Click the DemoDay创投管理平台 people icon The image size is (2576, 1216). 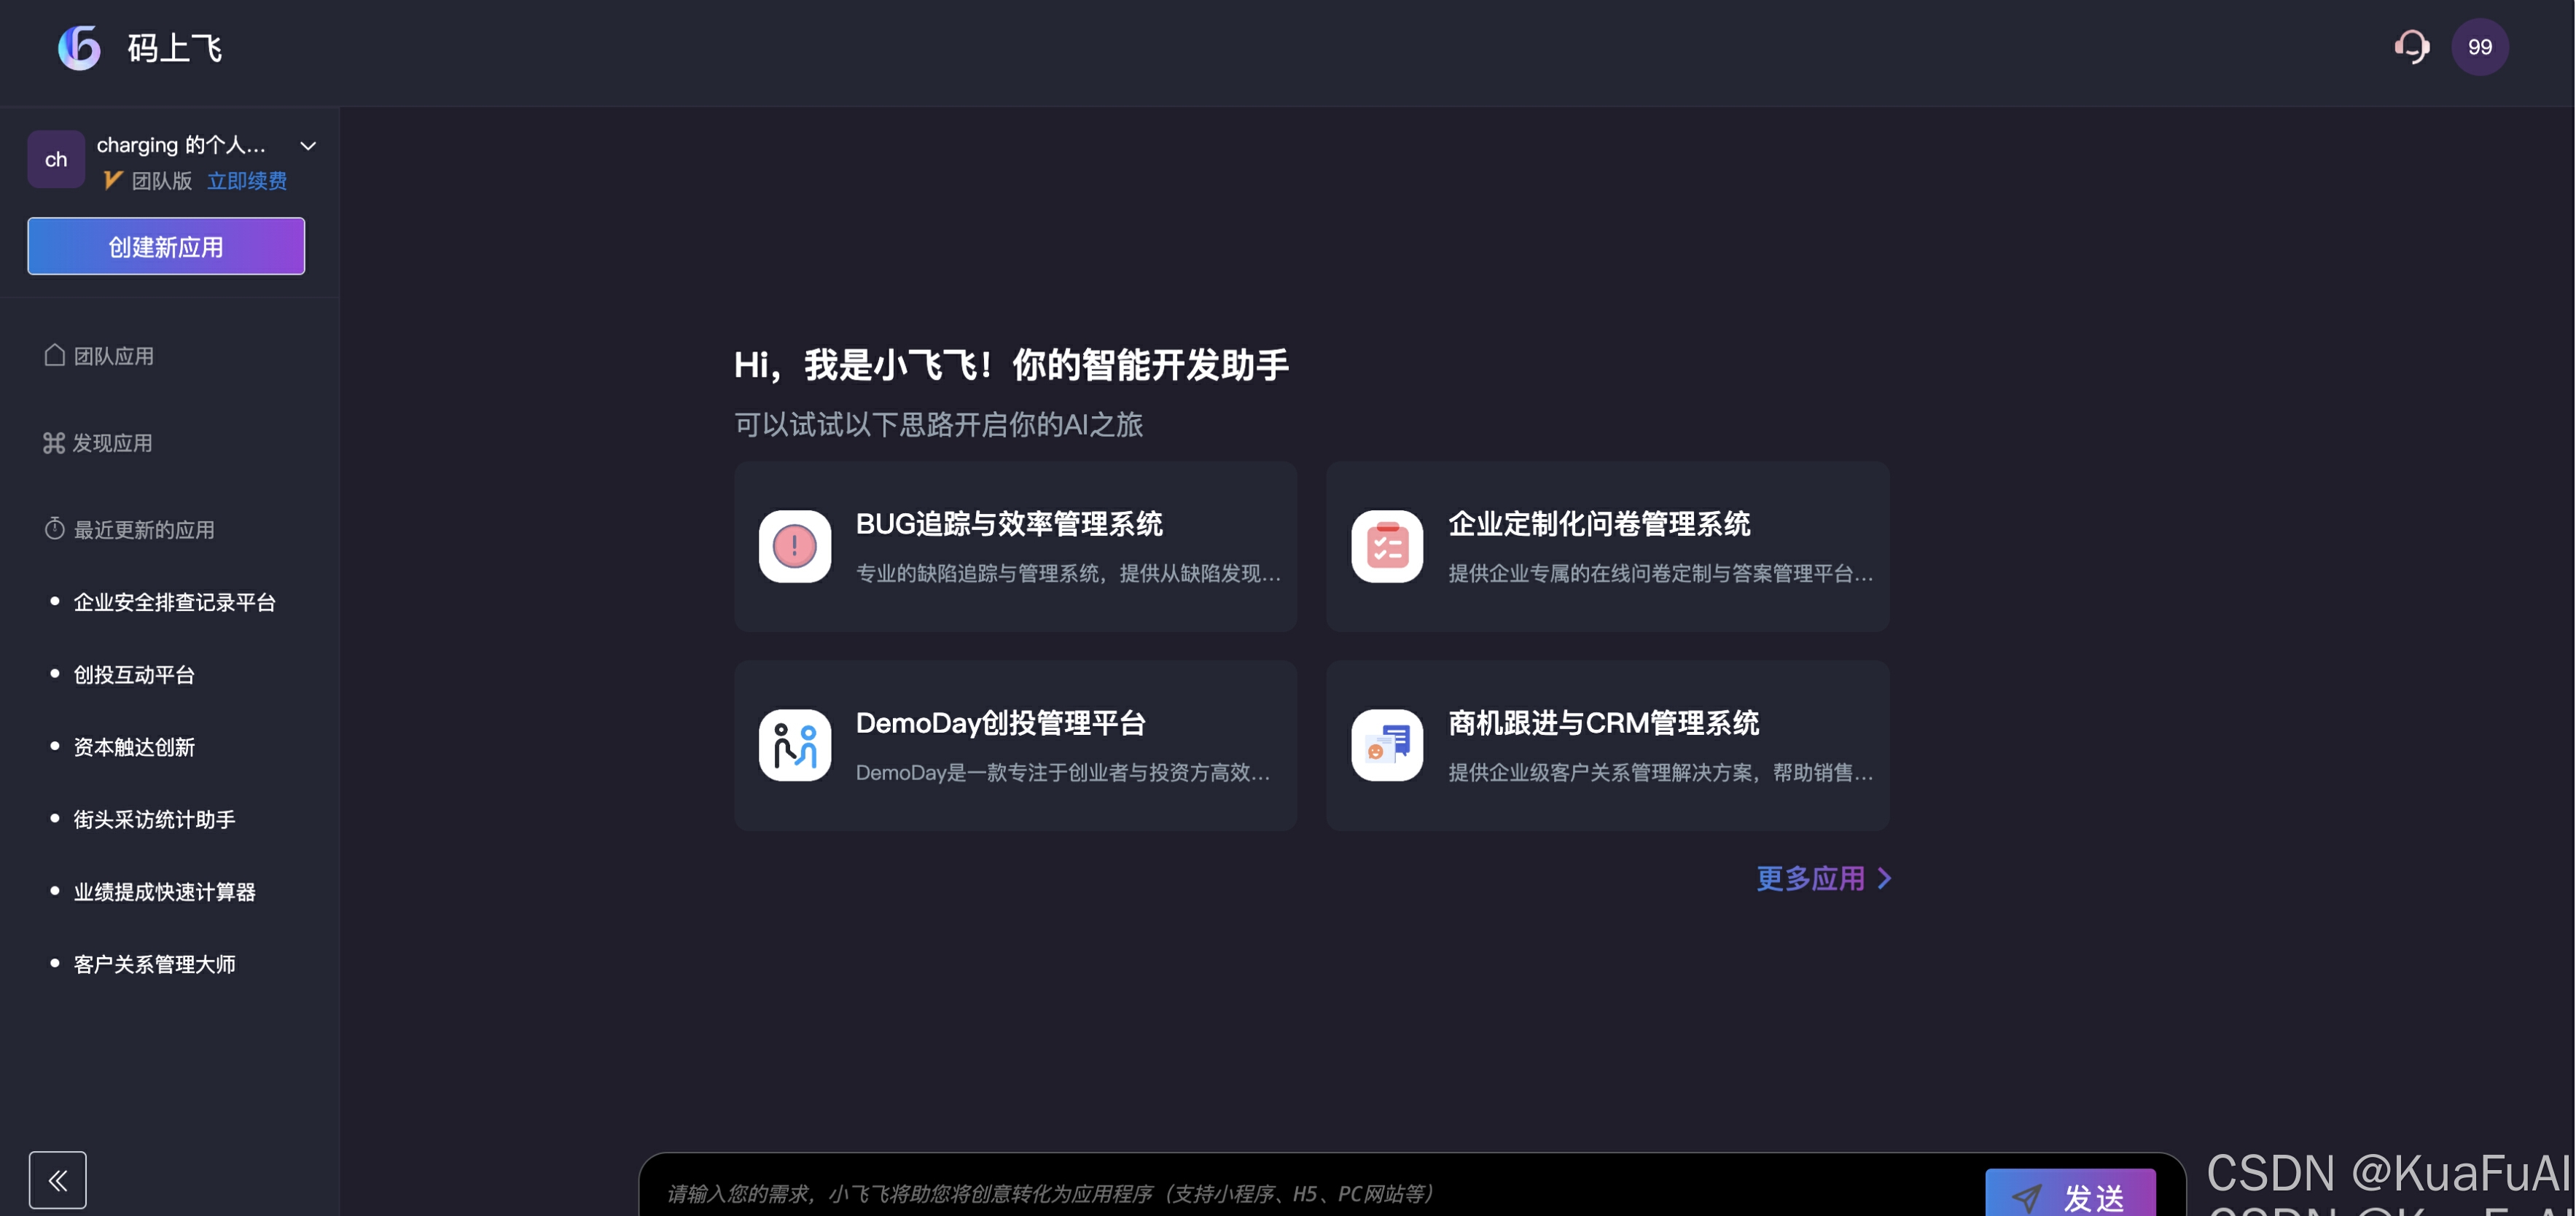pyautogui.click(x=794, y=745)
